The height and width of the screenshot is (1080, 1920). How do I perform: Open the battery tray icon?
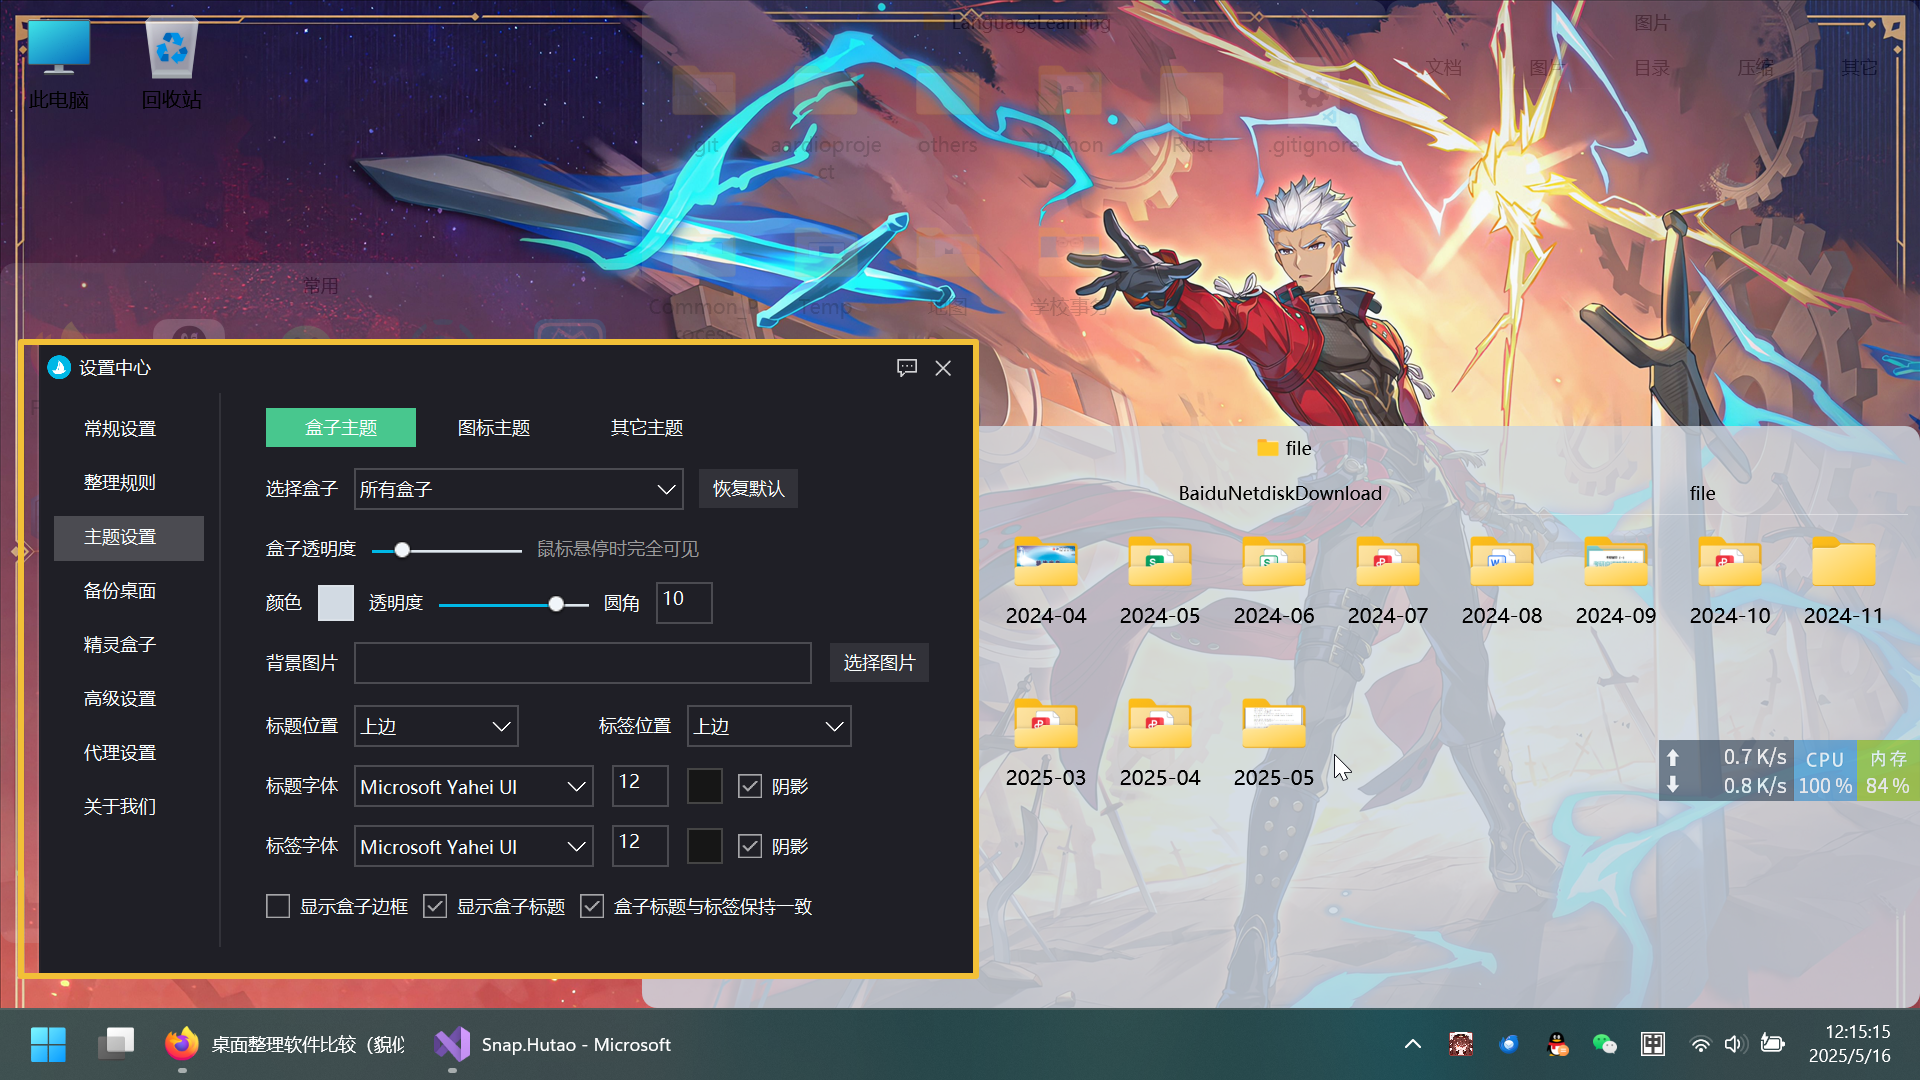(x=1773, y=1044)
